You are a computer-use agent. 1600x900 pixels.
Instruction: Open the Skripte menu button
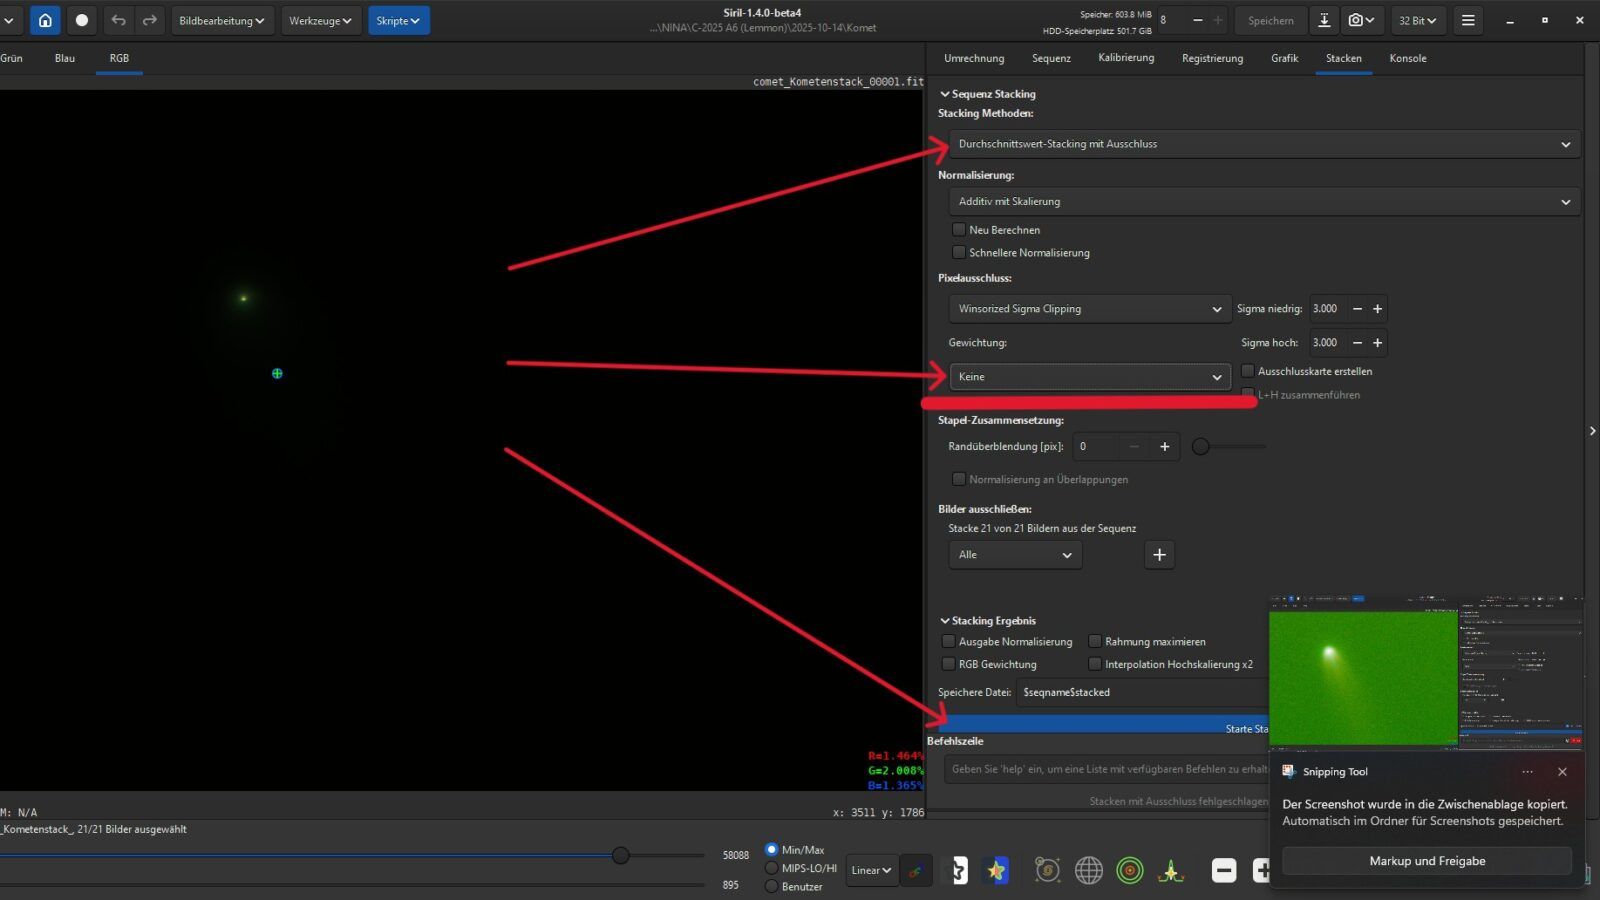click(398, 20)
